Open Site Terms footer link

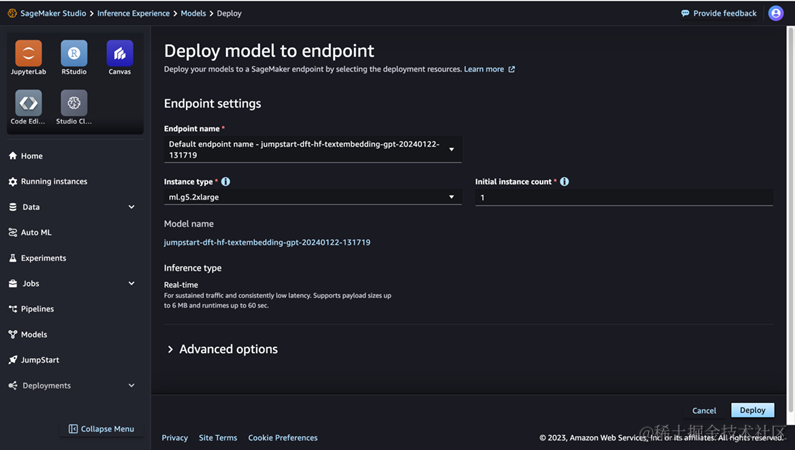[218, 438]
